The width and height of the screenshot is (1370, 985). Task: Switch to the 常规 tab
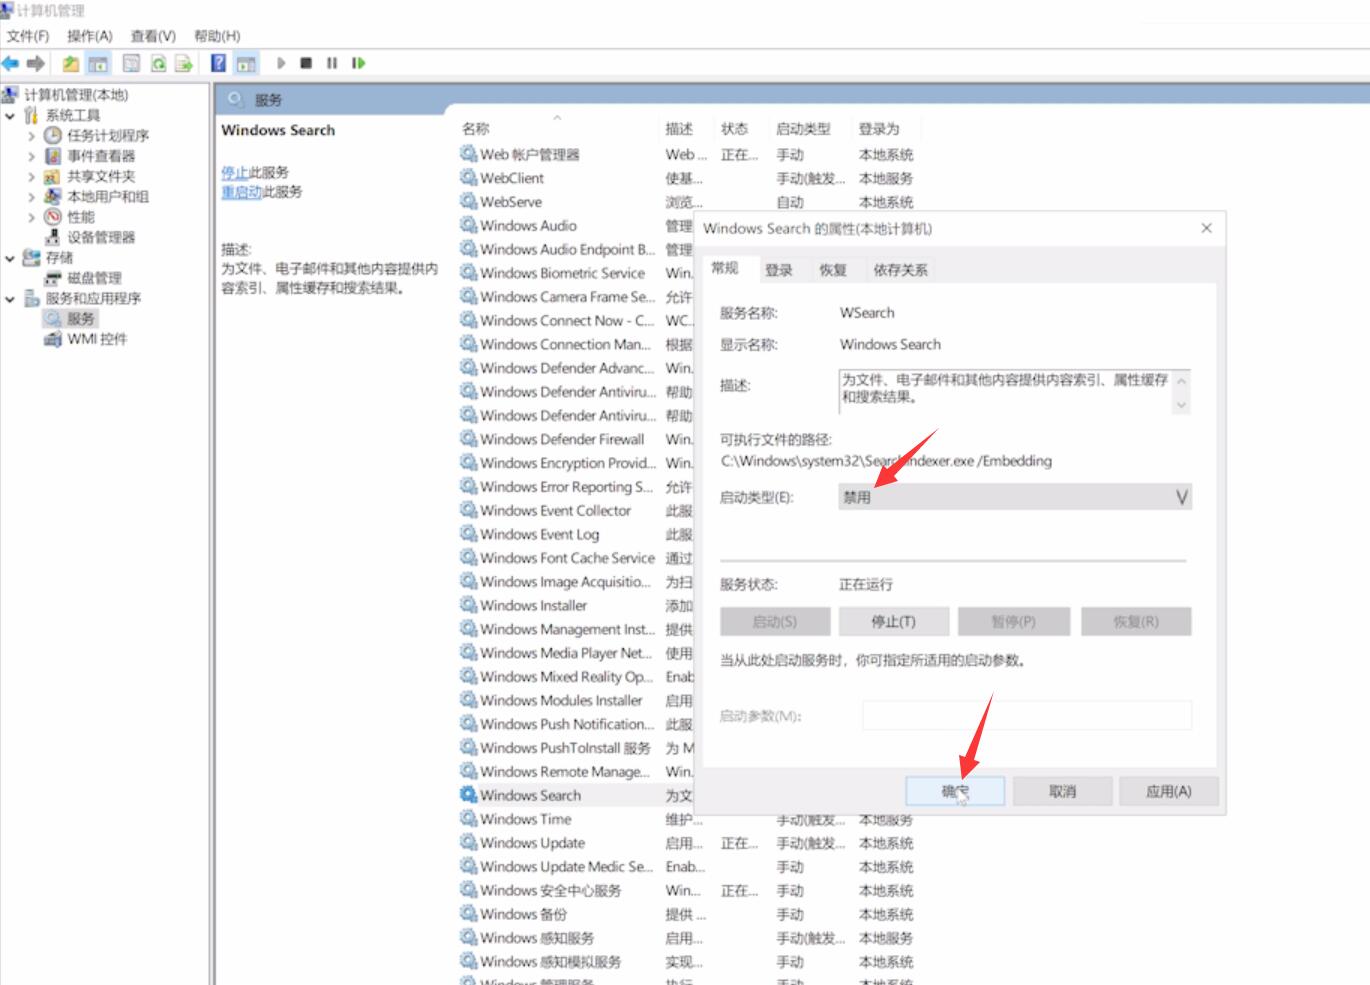(x=725, y=268)
